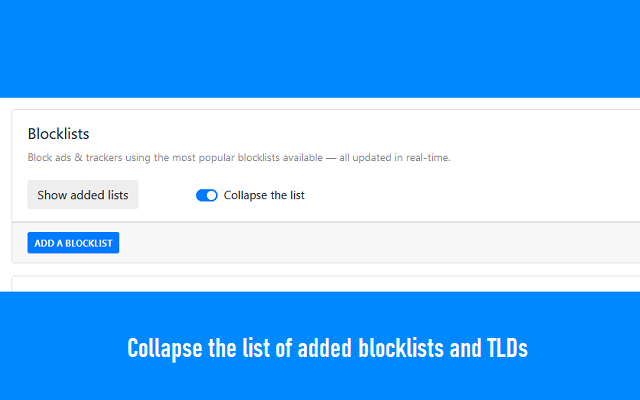Click the "Show added lists" button
Screen dimensions: 640x400
click(83, 195)
